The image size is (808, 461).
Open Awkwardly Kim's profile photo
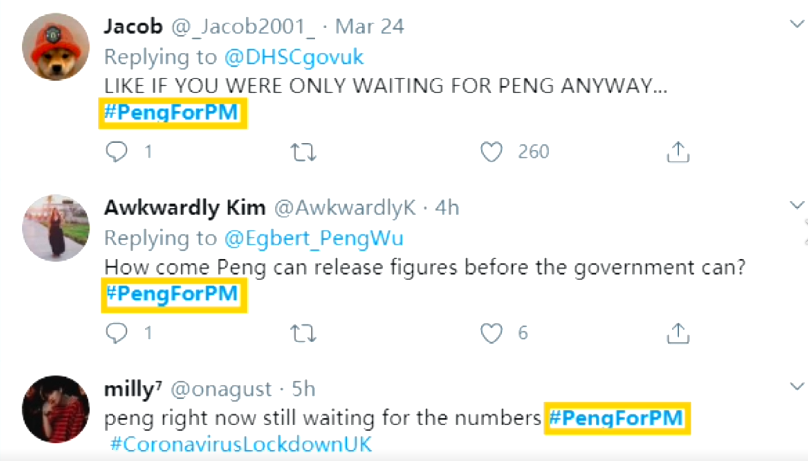(x=56, y=228)
